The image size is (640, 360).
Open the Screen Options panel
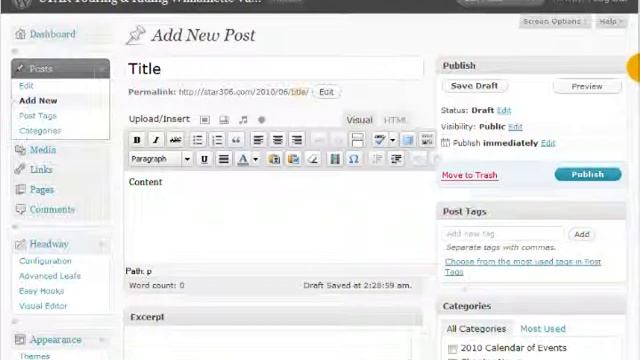[x=555, y=21]
